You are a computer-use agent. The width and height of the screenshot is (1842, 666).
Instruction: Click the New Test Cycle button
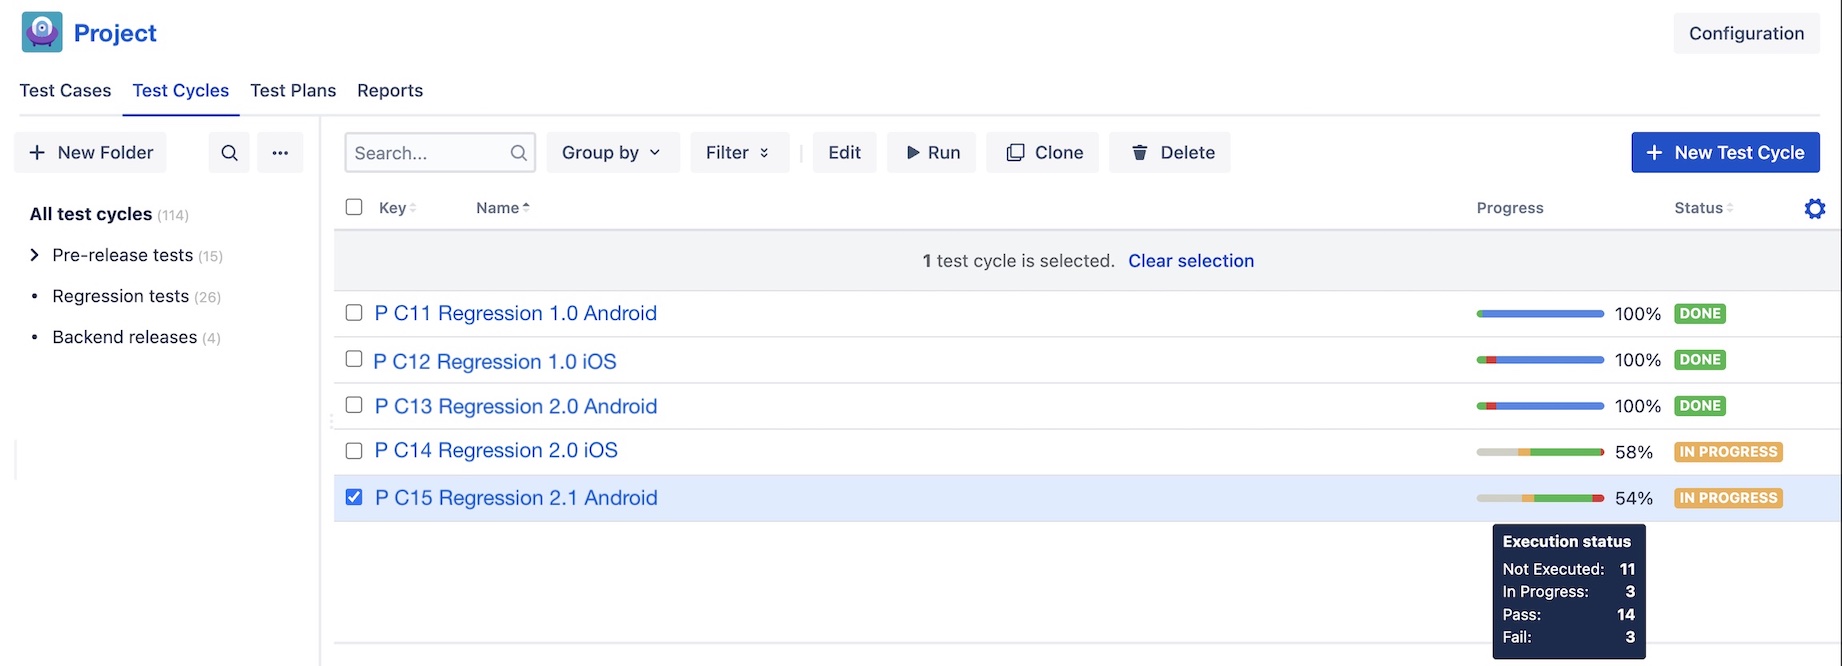click(x=1725, y=153)
